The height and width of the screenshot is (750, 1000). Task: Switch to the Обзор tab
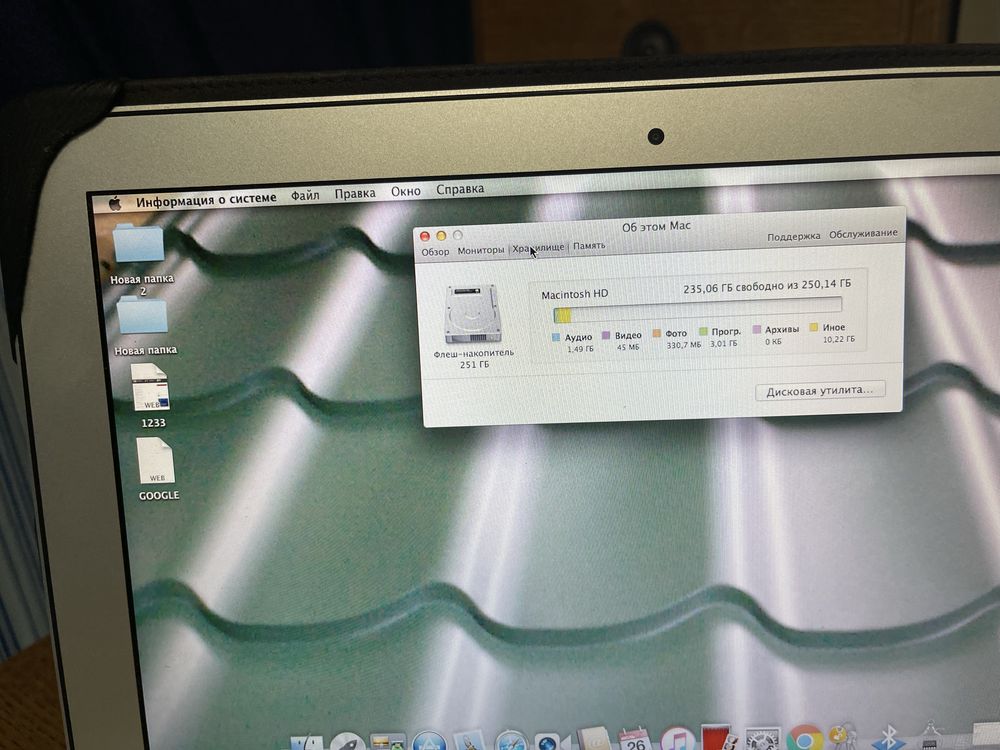[x=435, y=251]
